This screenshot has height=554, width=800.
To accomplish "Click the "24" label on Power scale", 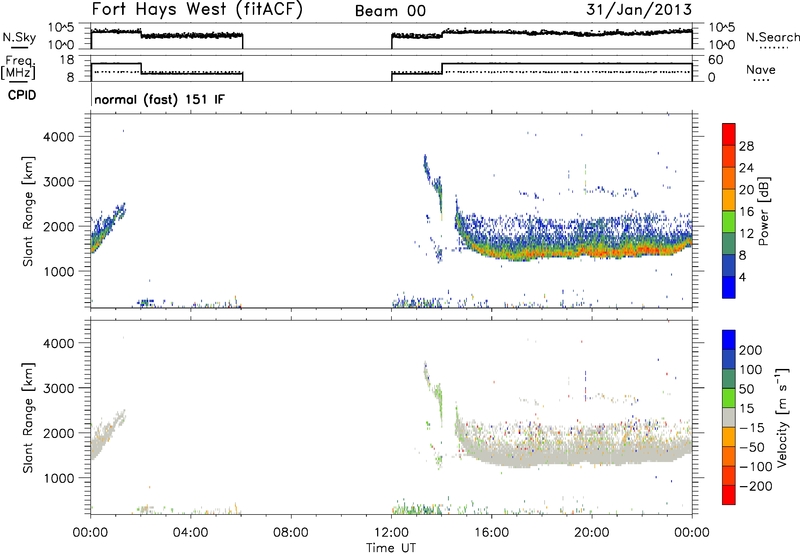I will click(746, 168).
